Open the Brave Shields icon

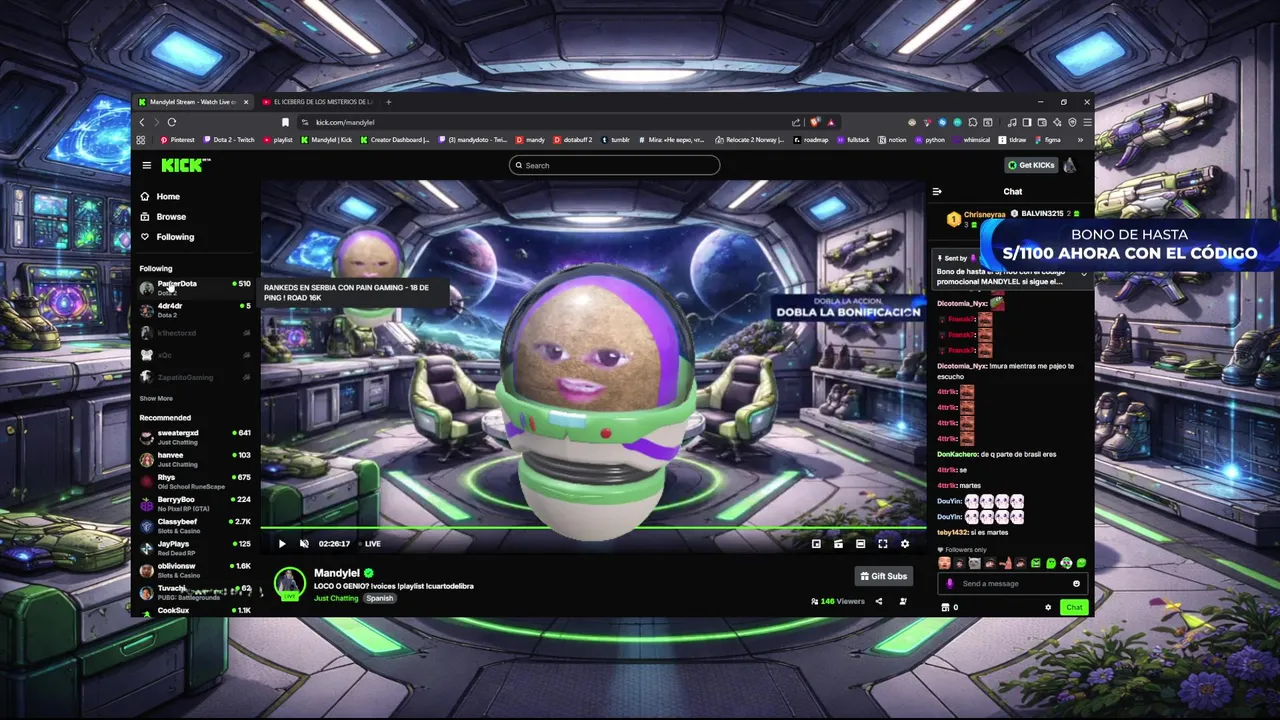click(816, 122)
